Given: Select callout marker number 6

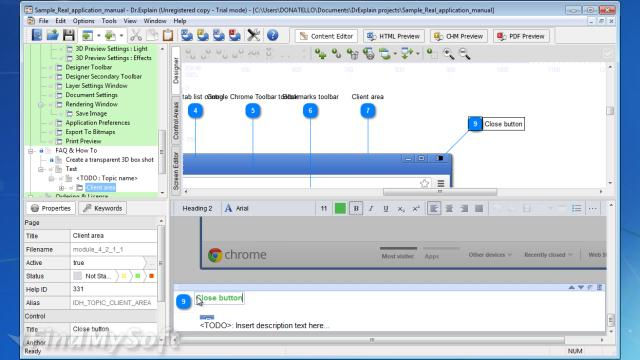Looking at the screenshot, I should pyautogui.click(x=311, y=111).
